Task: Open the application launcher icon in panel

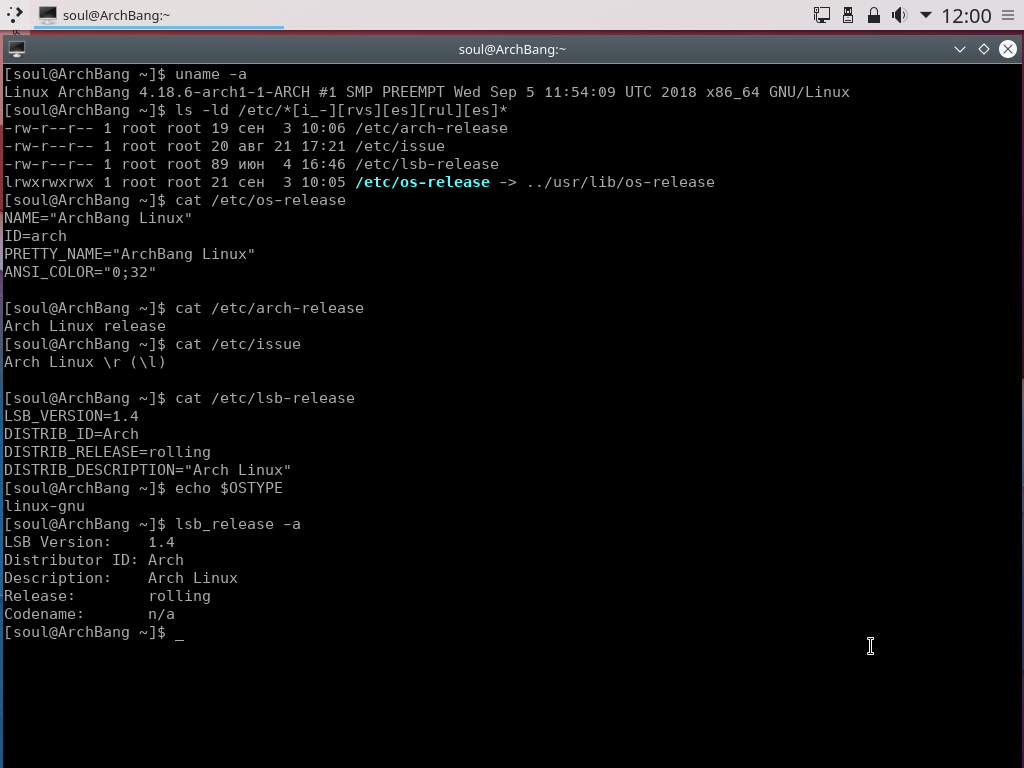Action: tap(14, 14)
